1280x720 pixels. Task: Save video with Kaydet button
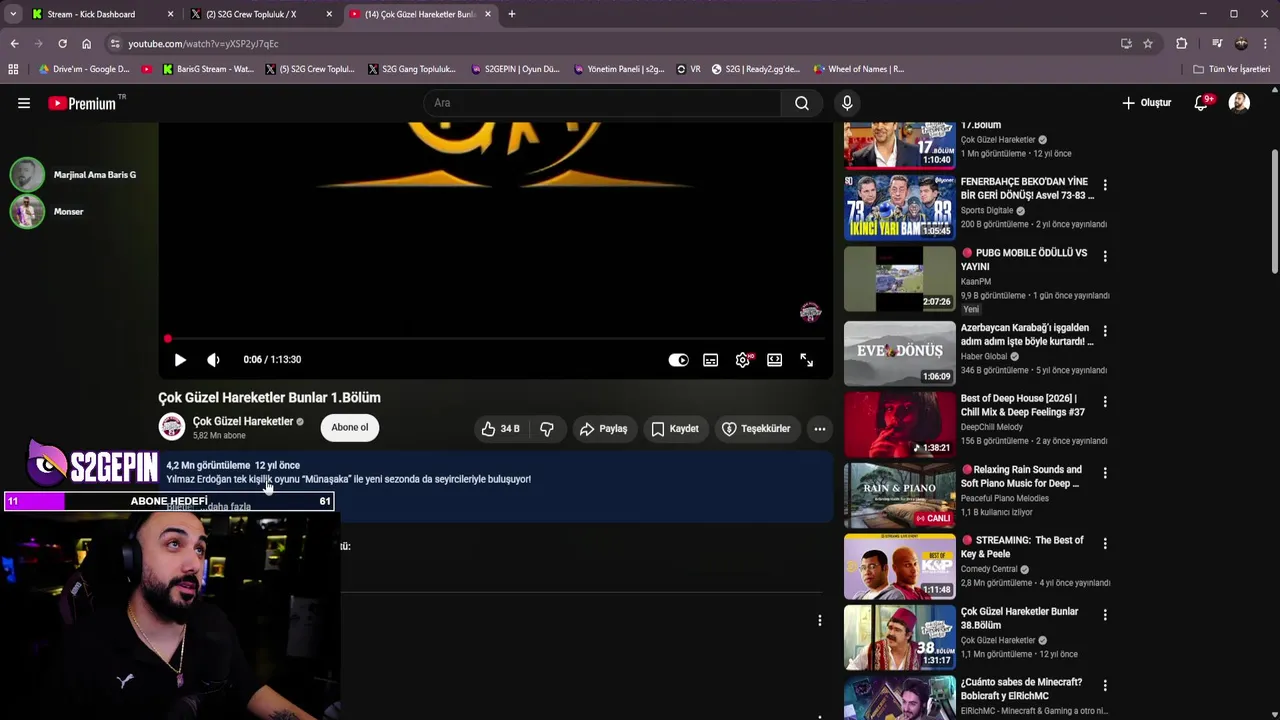675,429
